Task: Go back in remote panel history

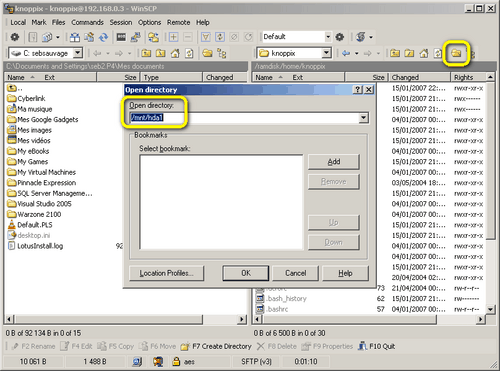Action: coord(346,53)
